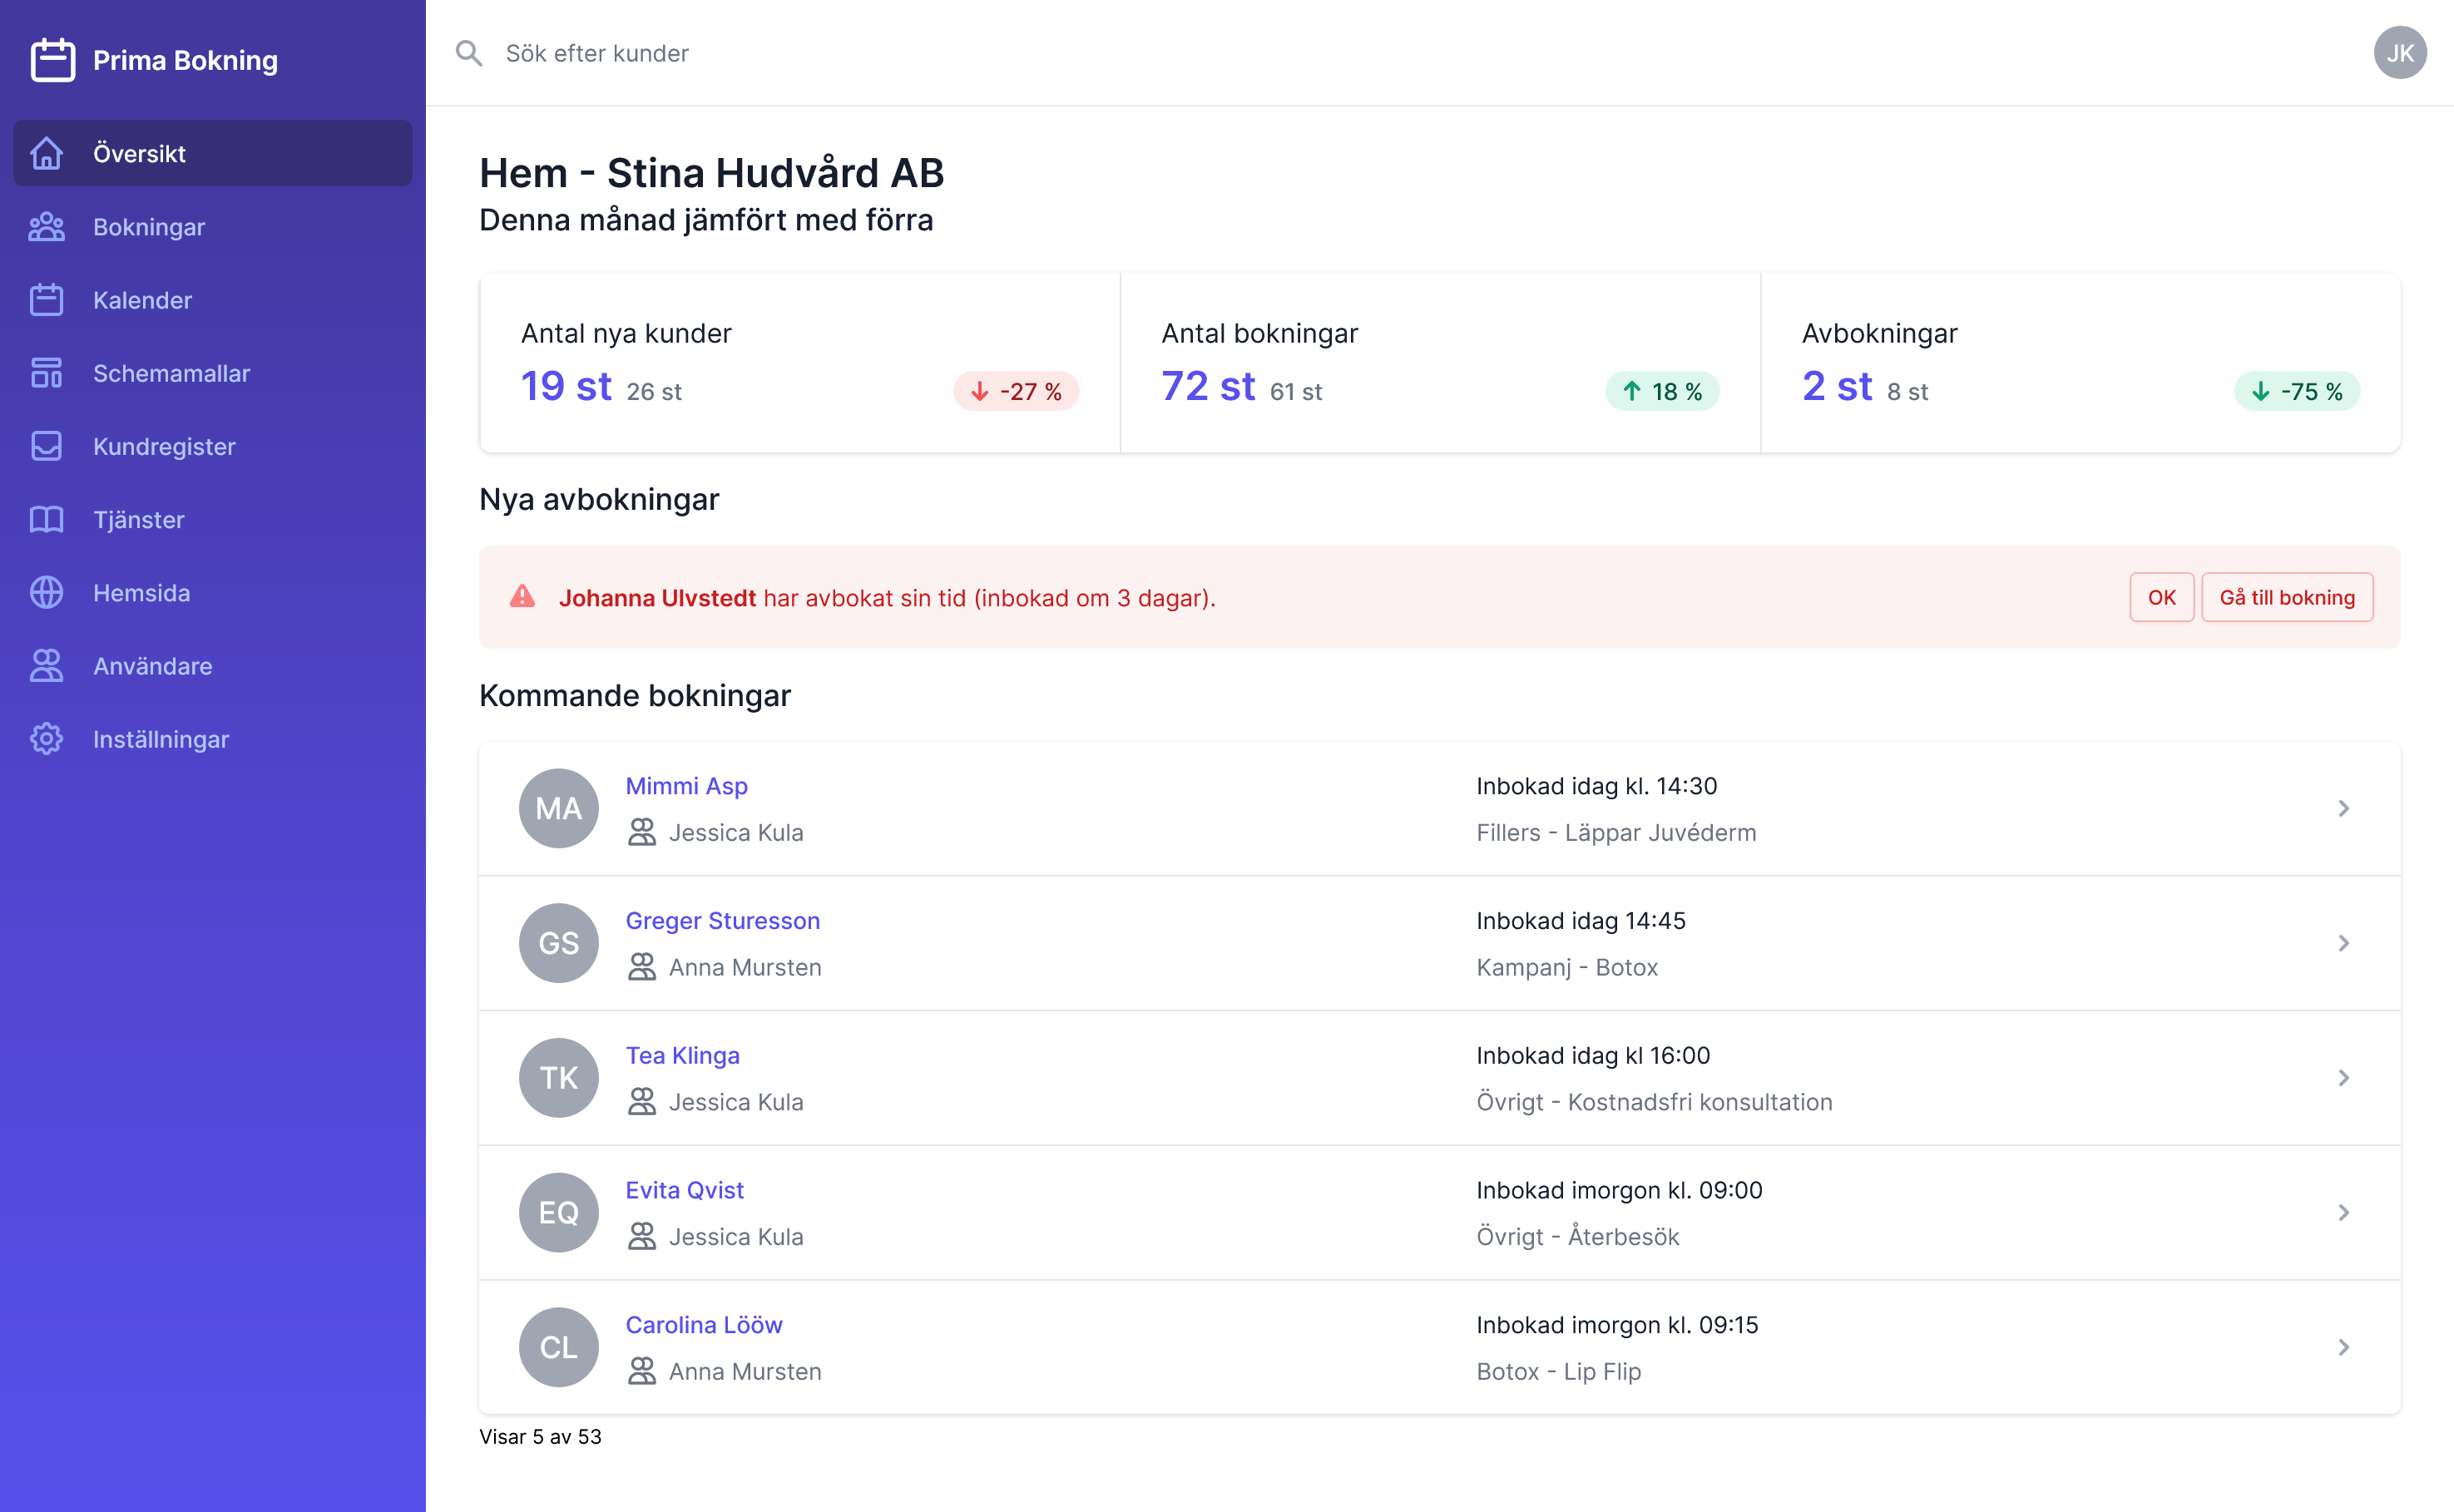Click Gå till bokning button
The width and height of the screenshot is (2454, 1512).
pos(2287,597)
